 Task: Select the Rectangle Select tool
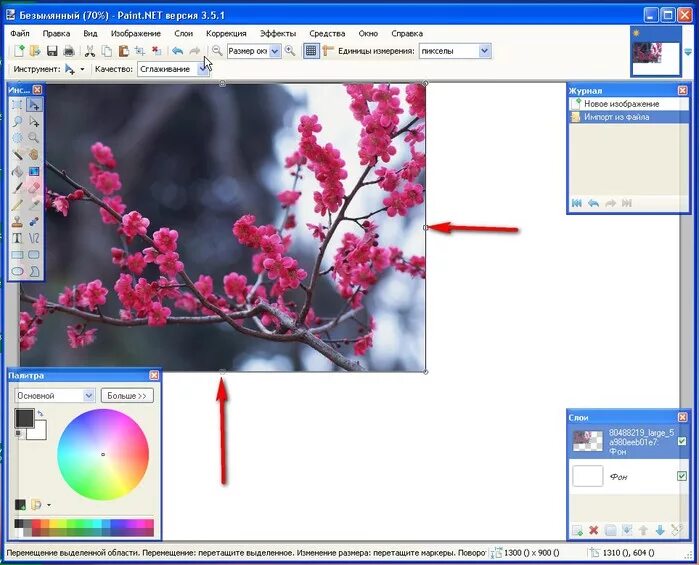pos(17,105)
